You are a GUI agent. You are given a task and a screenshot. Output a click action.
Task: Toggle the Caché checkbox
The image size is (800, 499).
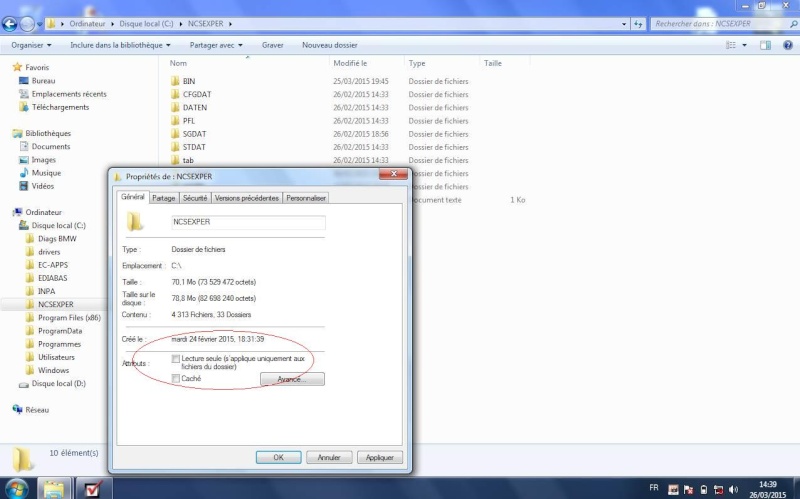(x=176, y=379)
